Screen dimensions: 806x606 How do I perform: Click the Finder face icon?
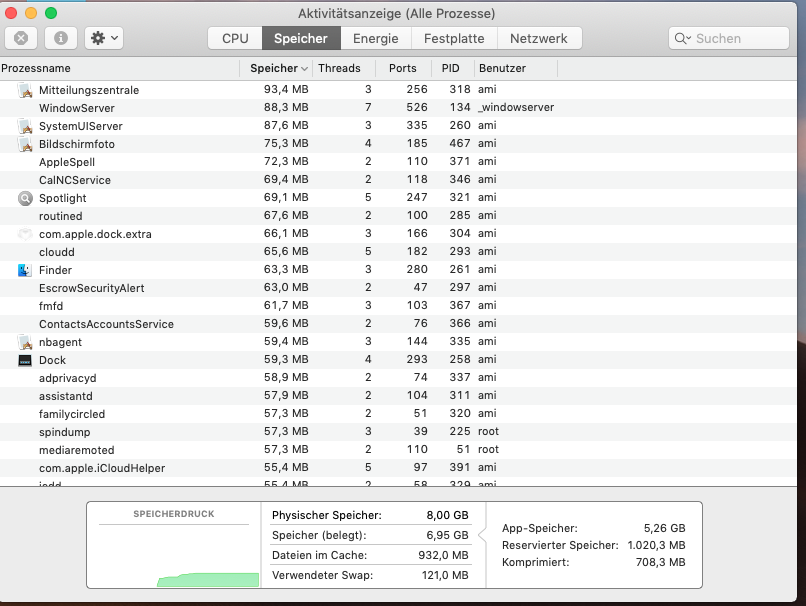tap(25, 270)
